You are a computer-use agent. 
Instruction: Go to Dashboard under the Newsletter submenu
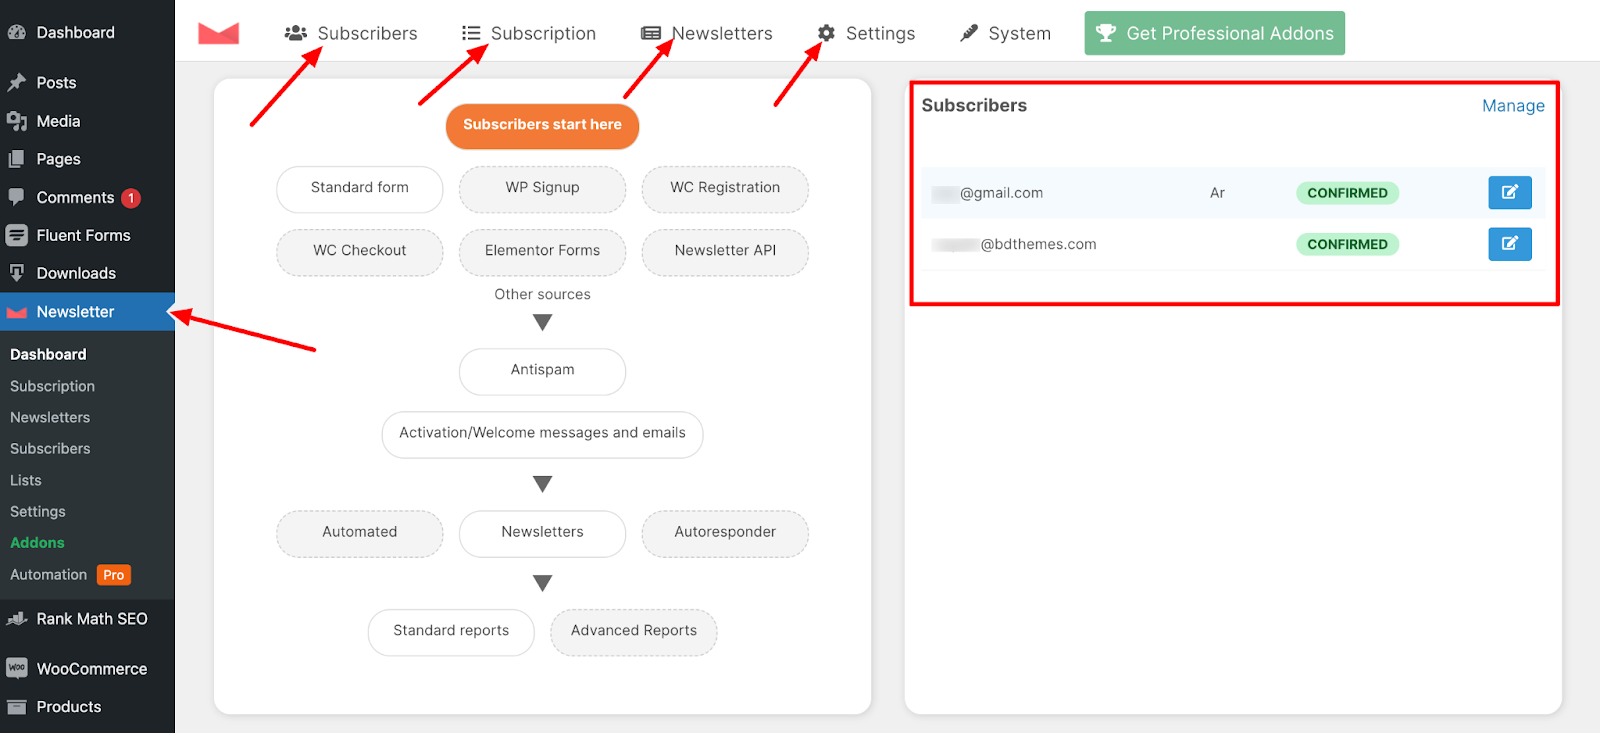coord(48,354)
